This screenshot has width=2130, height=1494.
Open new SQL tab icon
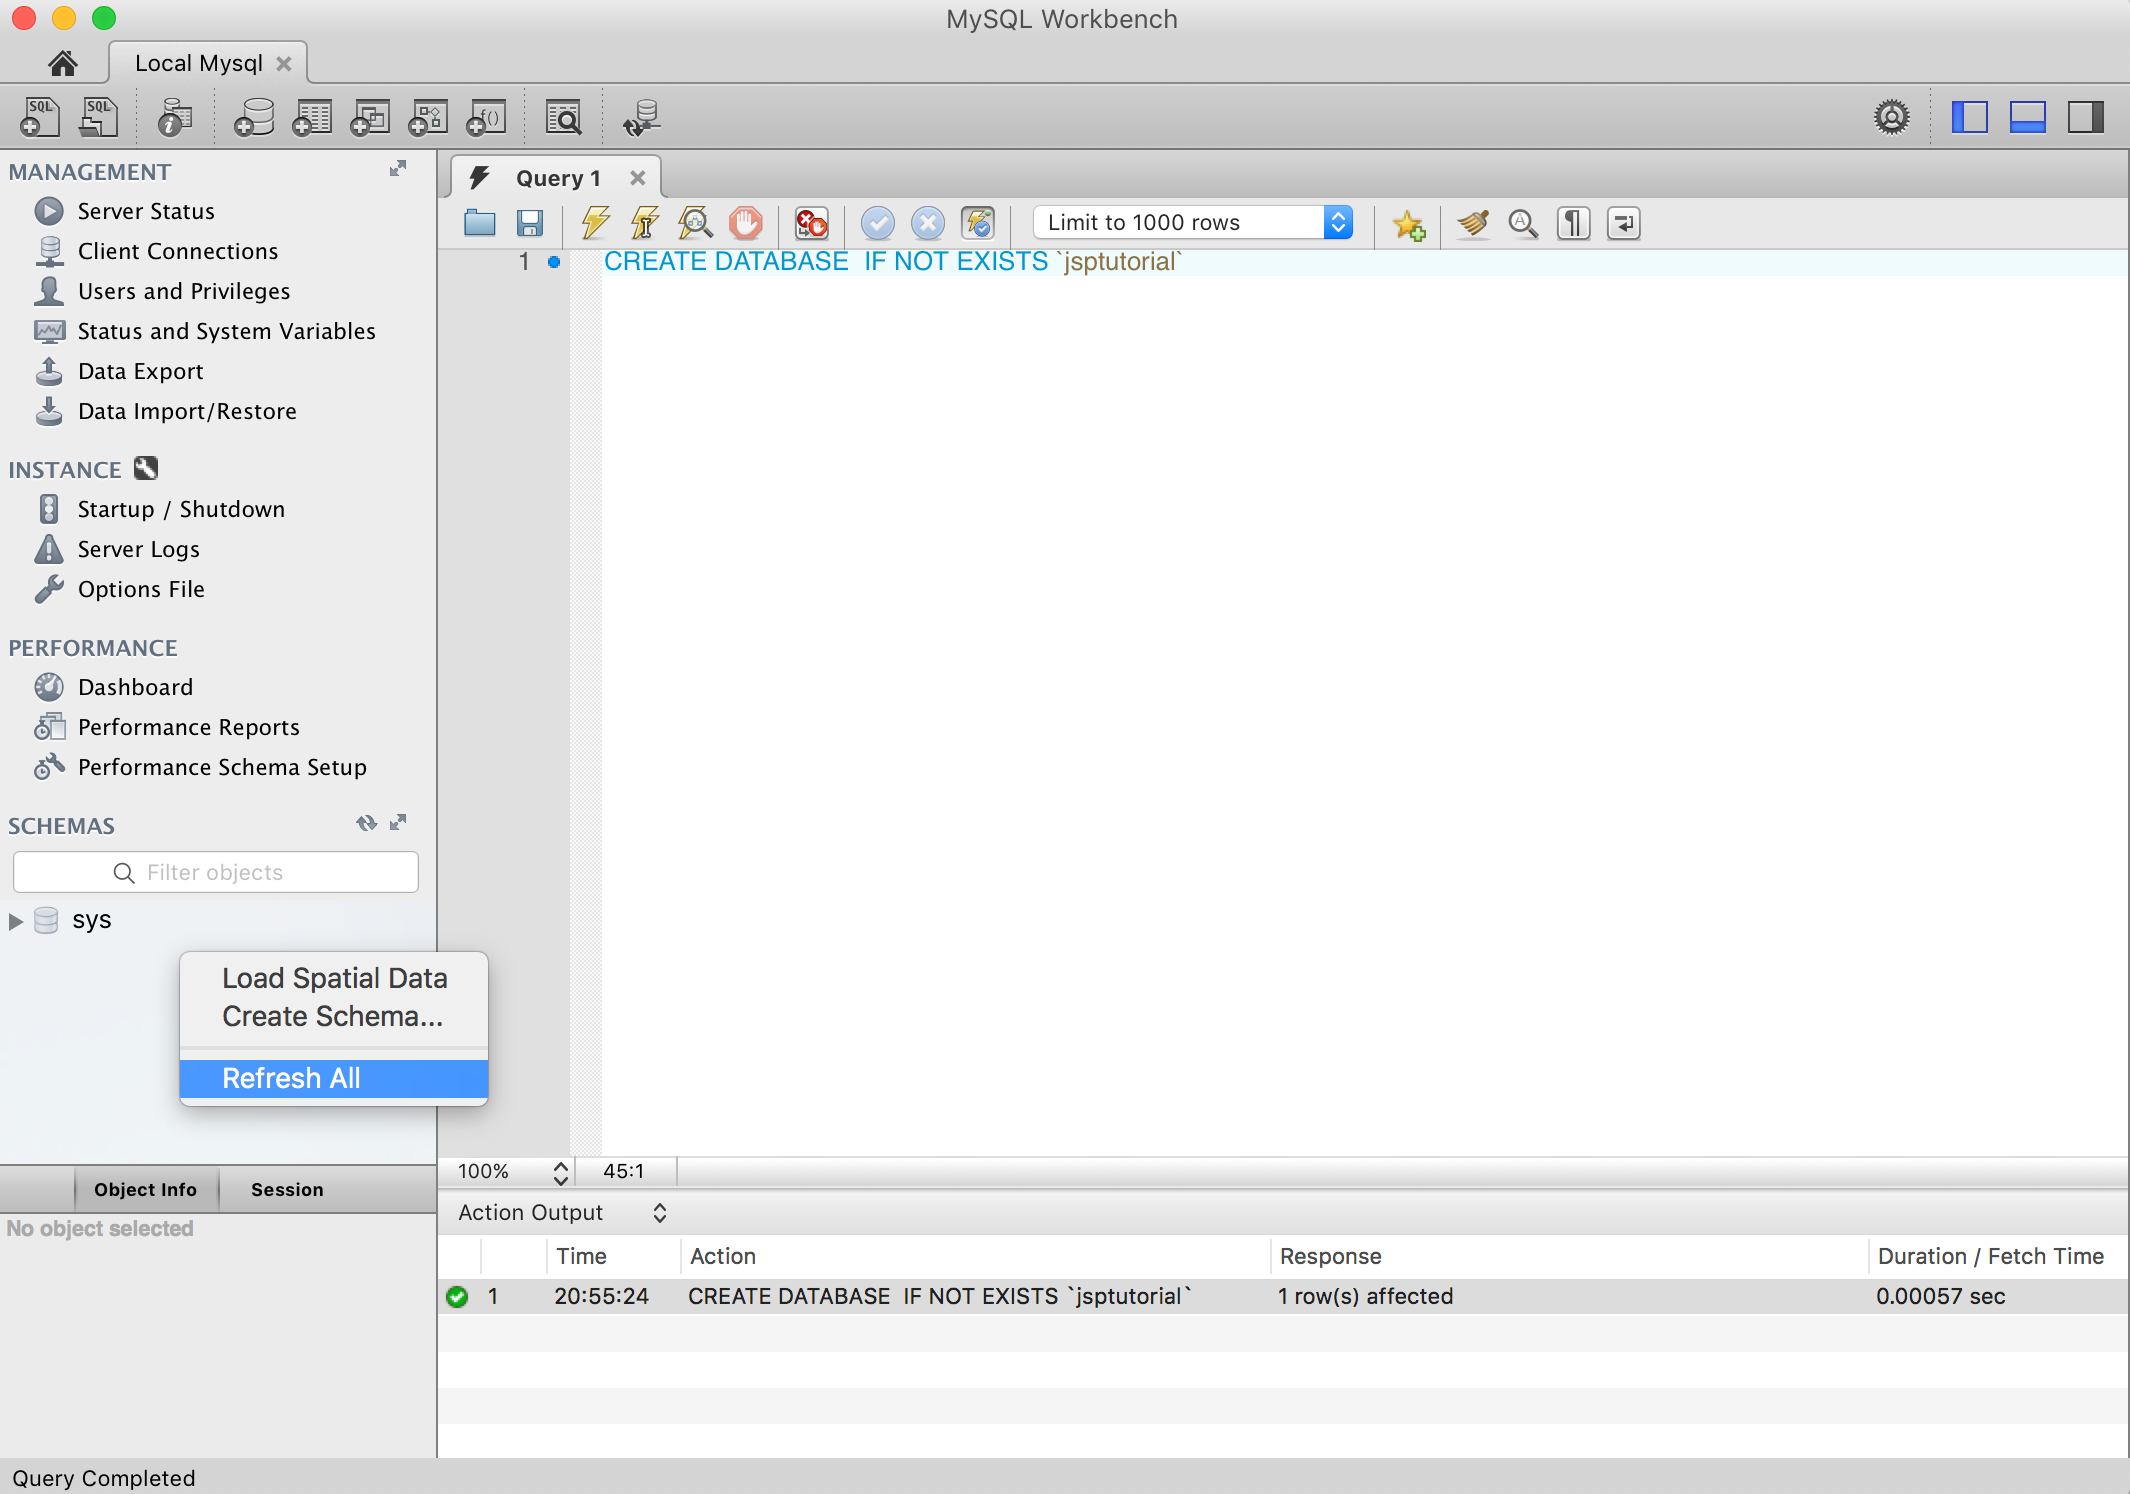click(x=39, y=117)
